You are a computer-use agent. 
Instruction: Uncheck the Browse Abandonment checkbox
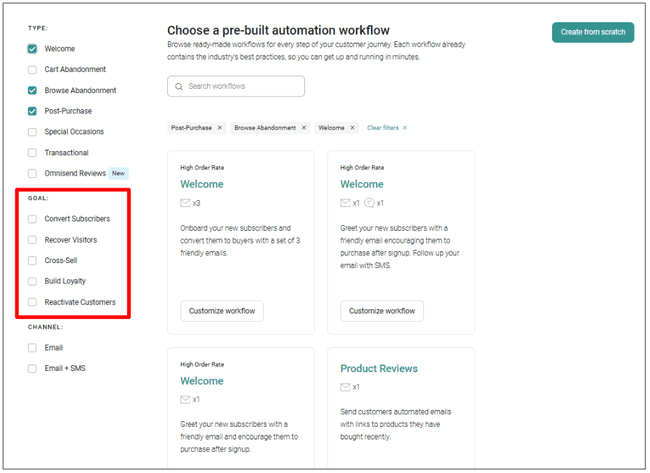(33, 91)
